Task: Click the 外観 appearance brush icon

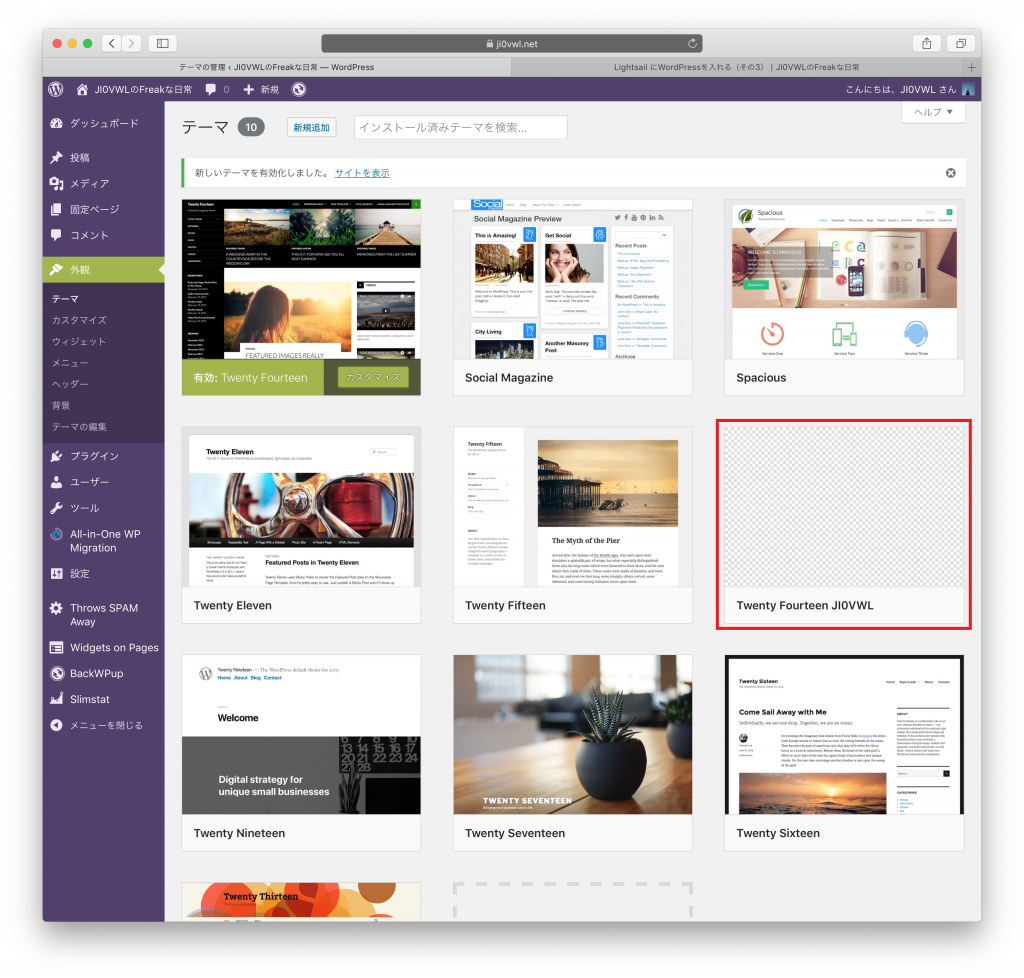Action: (x=57, y=270)
